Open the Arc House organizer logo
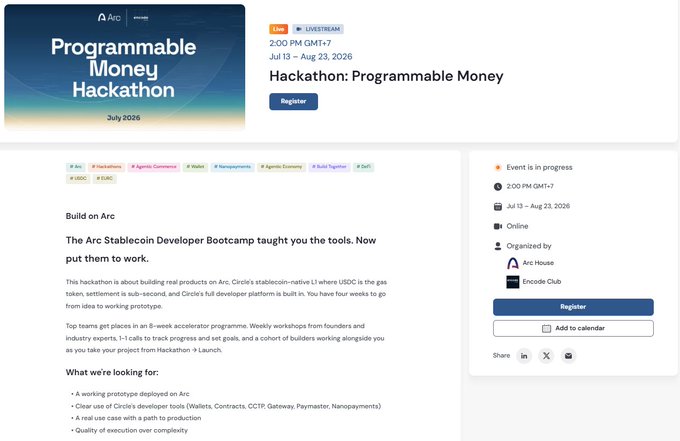Image resolution: width=680 pixels, height=441 pixels. [513, 263]
